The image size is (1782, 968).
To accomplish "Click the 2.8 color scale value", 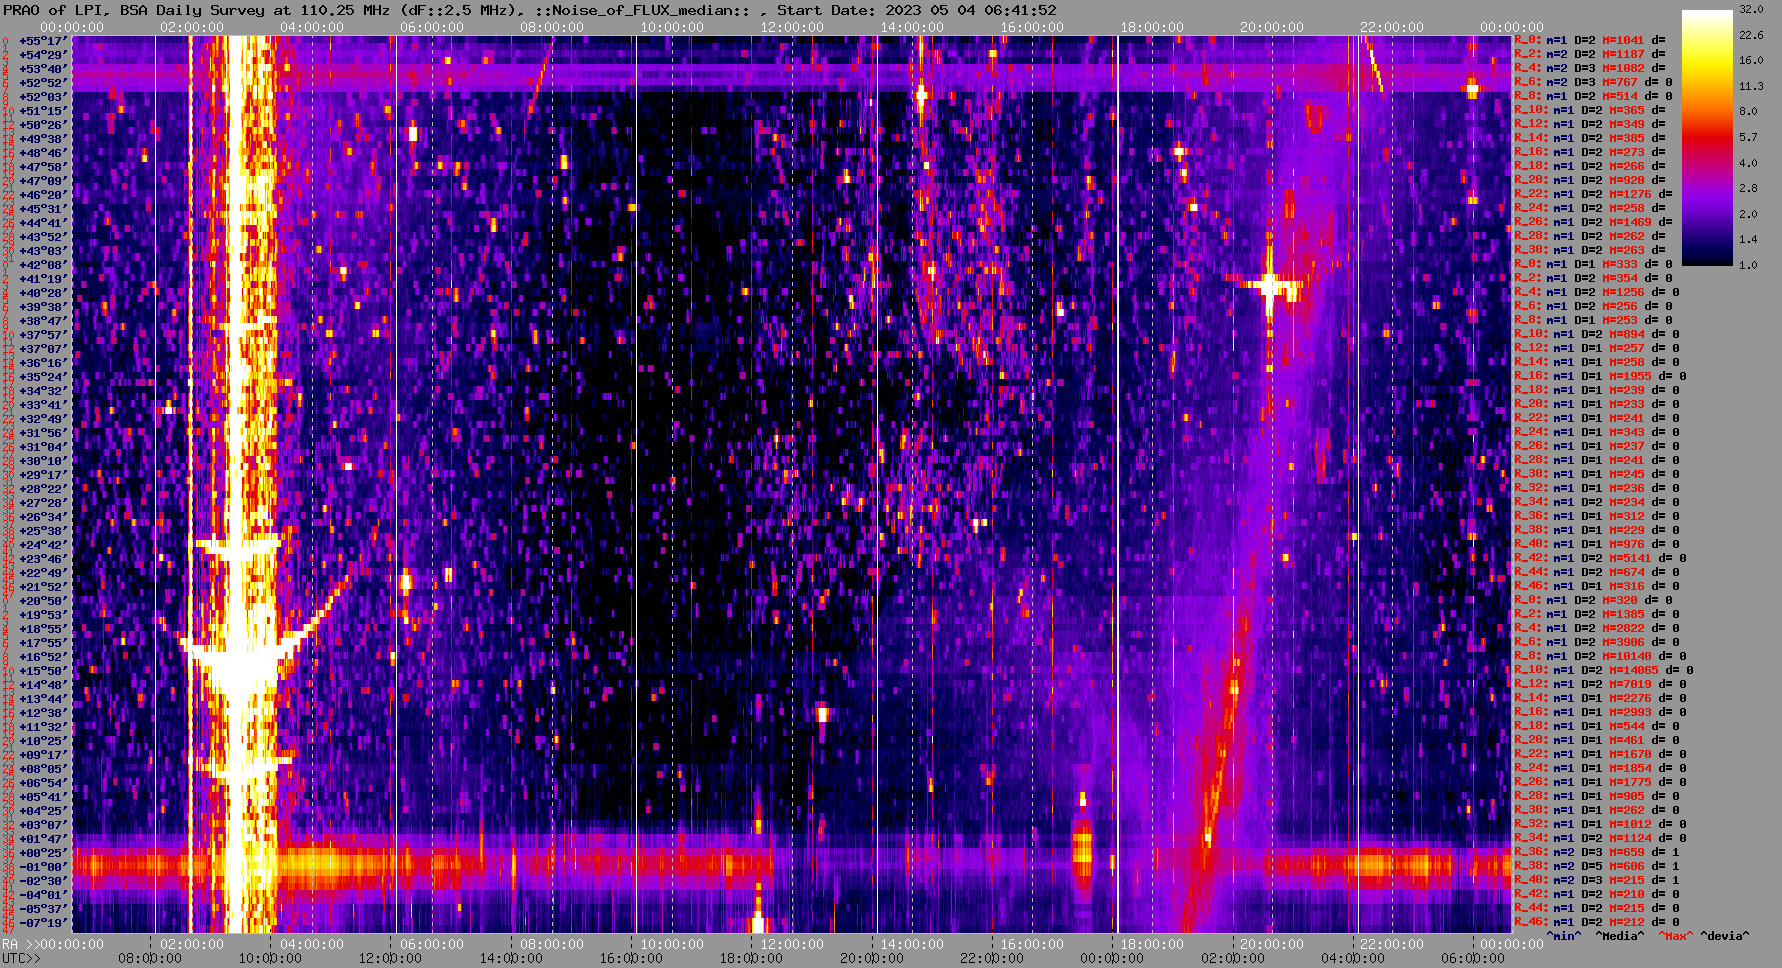I will click(x=1748, y=188).
